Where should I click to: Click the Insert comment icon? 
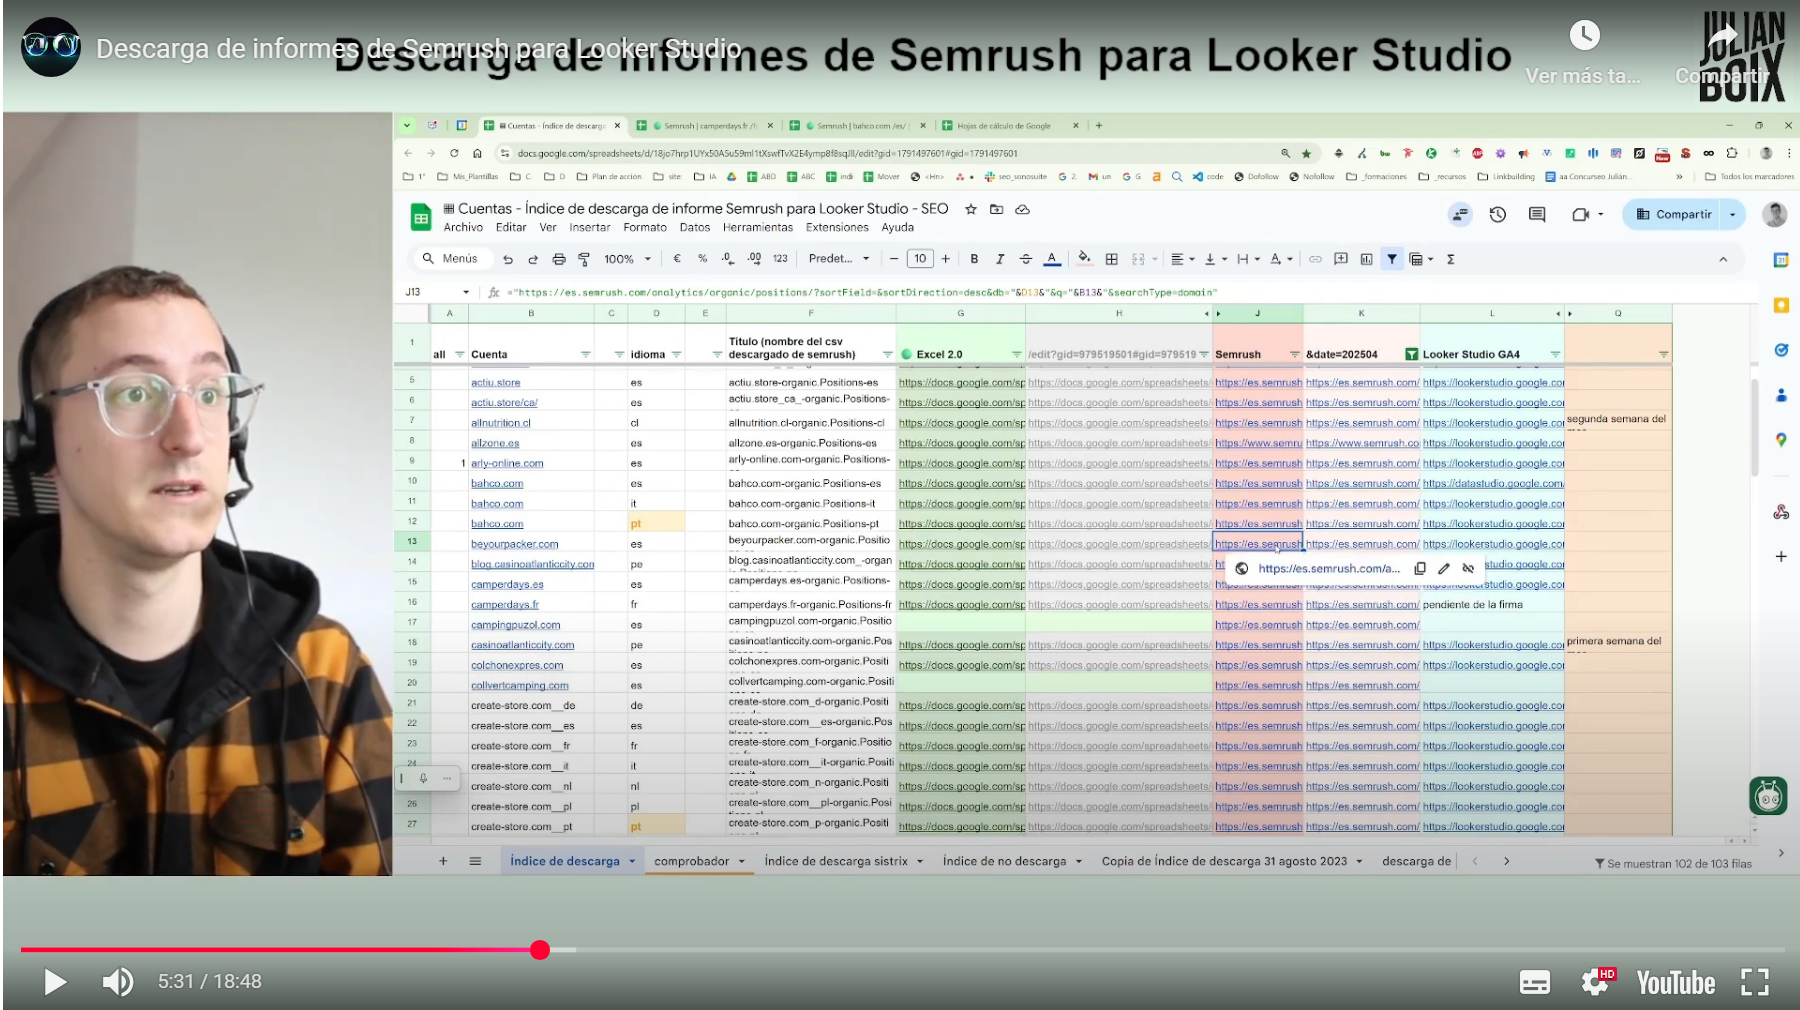[1341, 259]
